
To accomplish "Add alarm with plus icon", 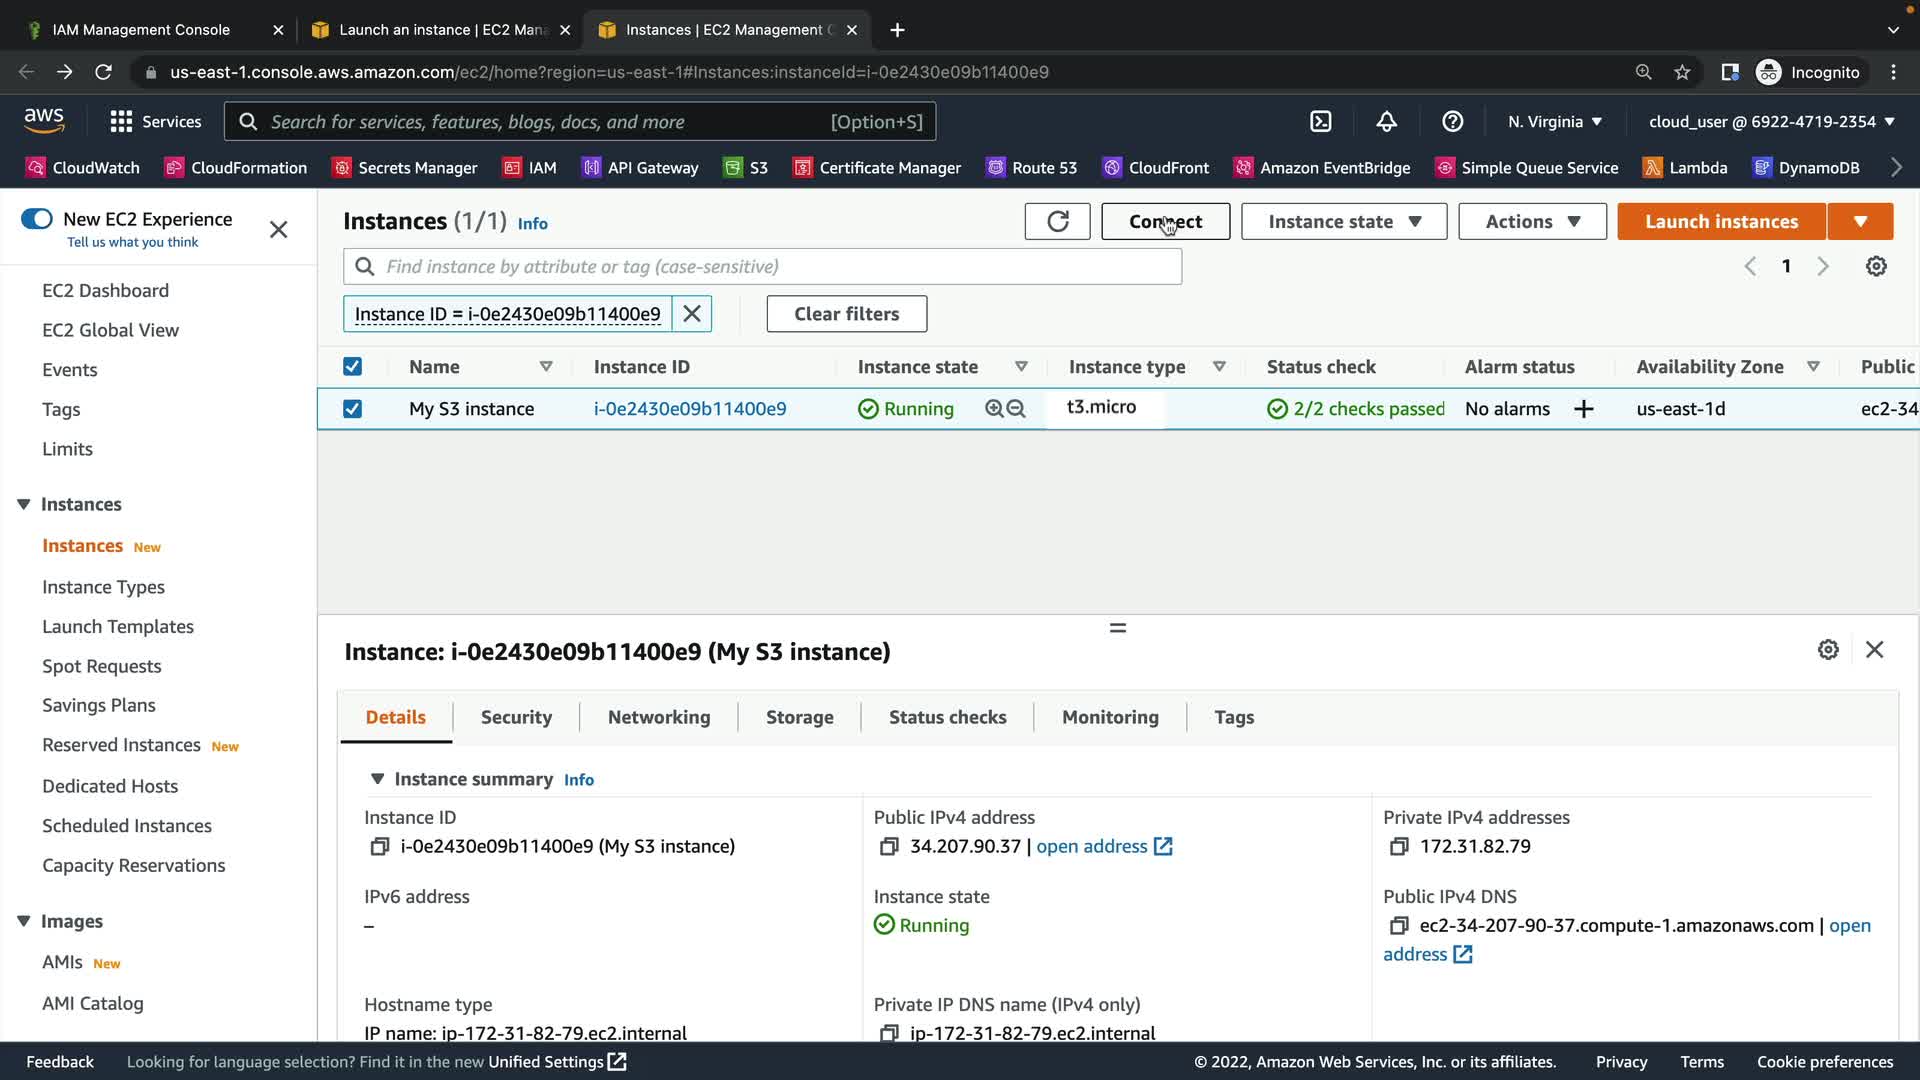I will pyautogui.click(x=1583, y=409).
